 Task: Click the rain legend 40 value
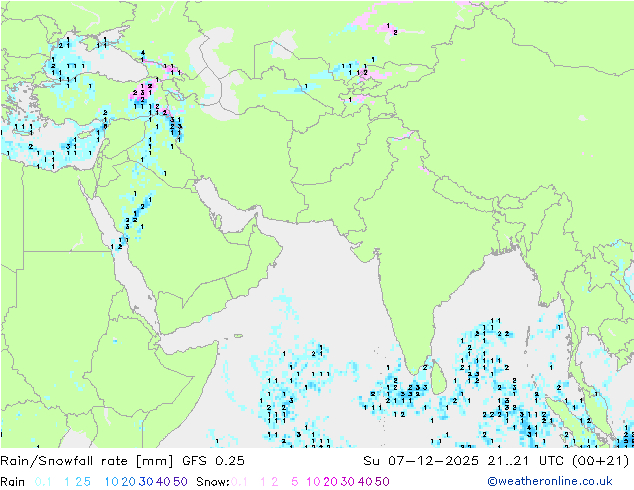click(x=163, y=482)
